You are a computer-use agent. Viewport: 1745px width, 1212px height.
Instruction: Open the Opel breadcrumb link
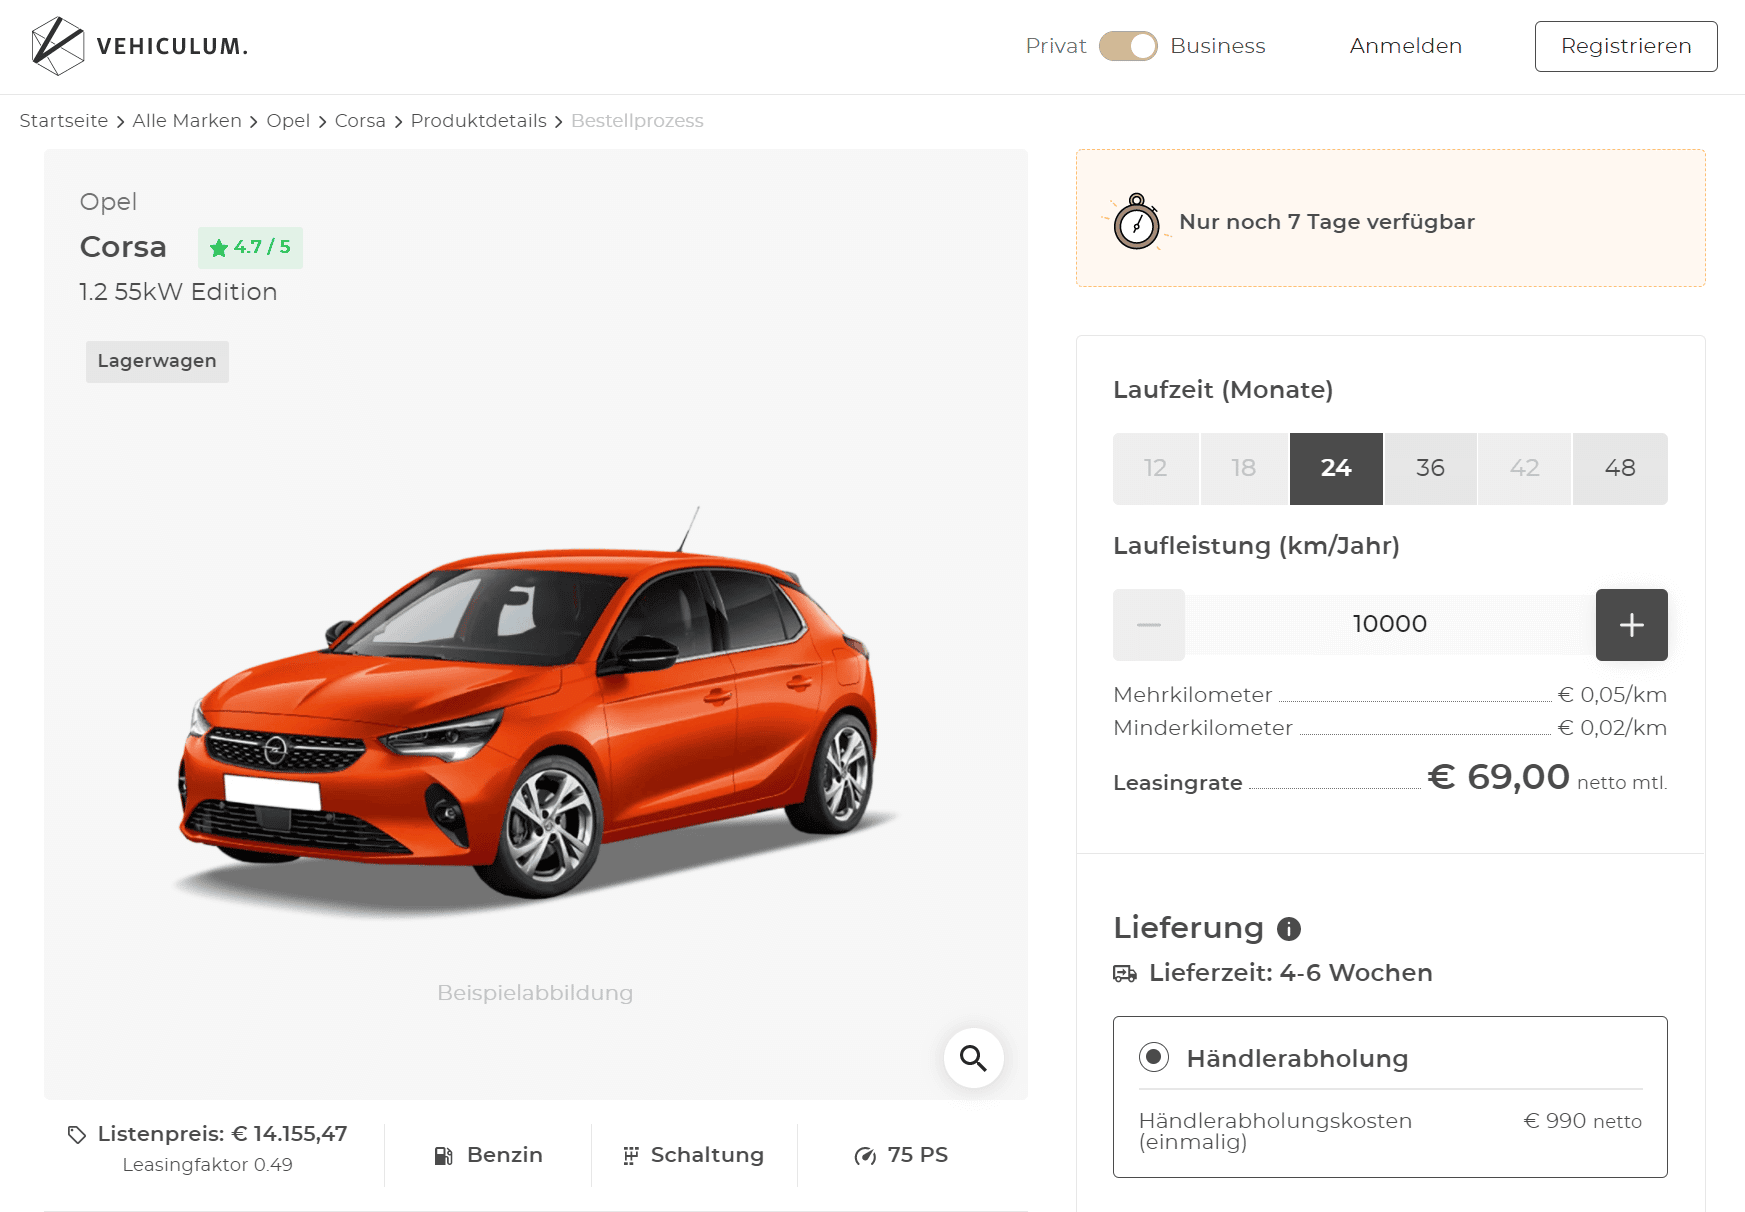[x=288, y=121]
